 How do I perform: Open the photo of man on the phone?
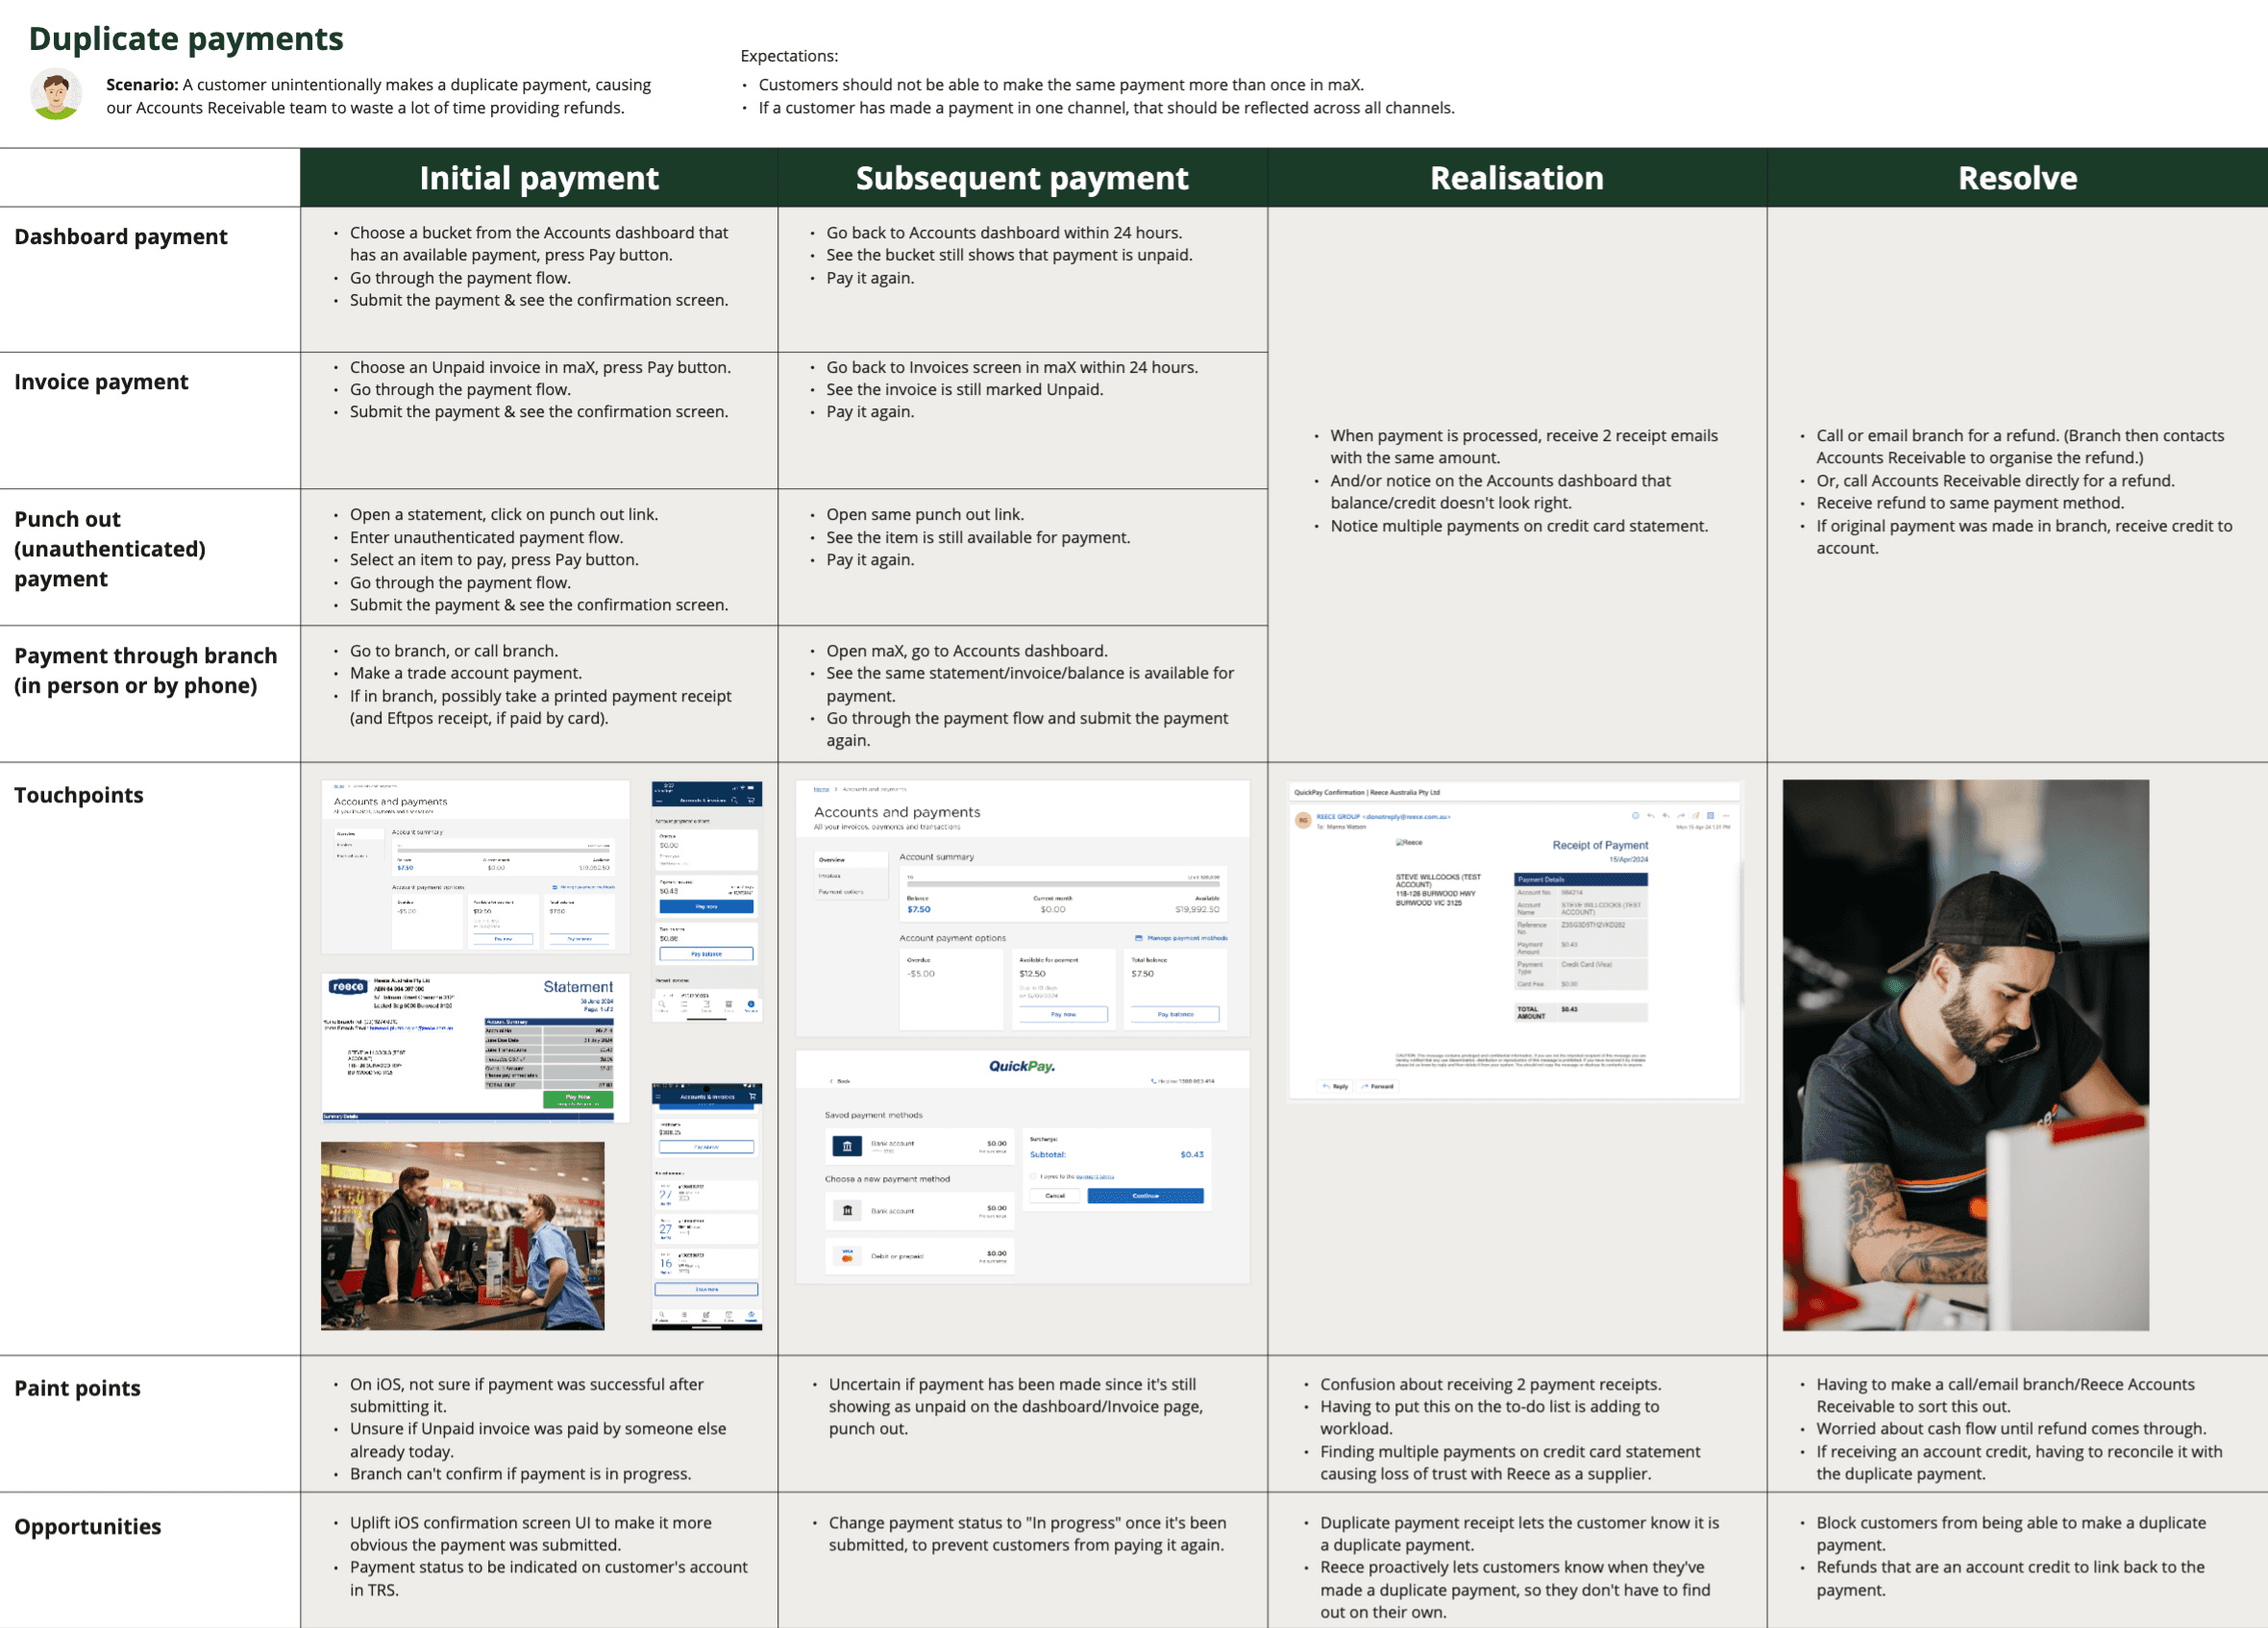coord(1964,1055)
